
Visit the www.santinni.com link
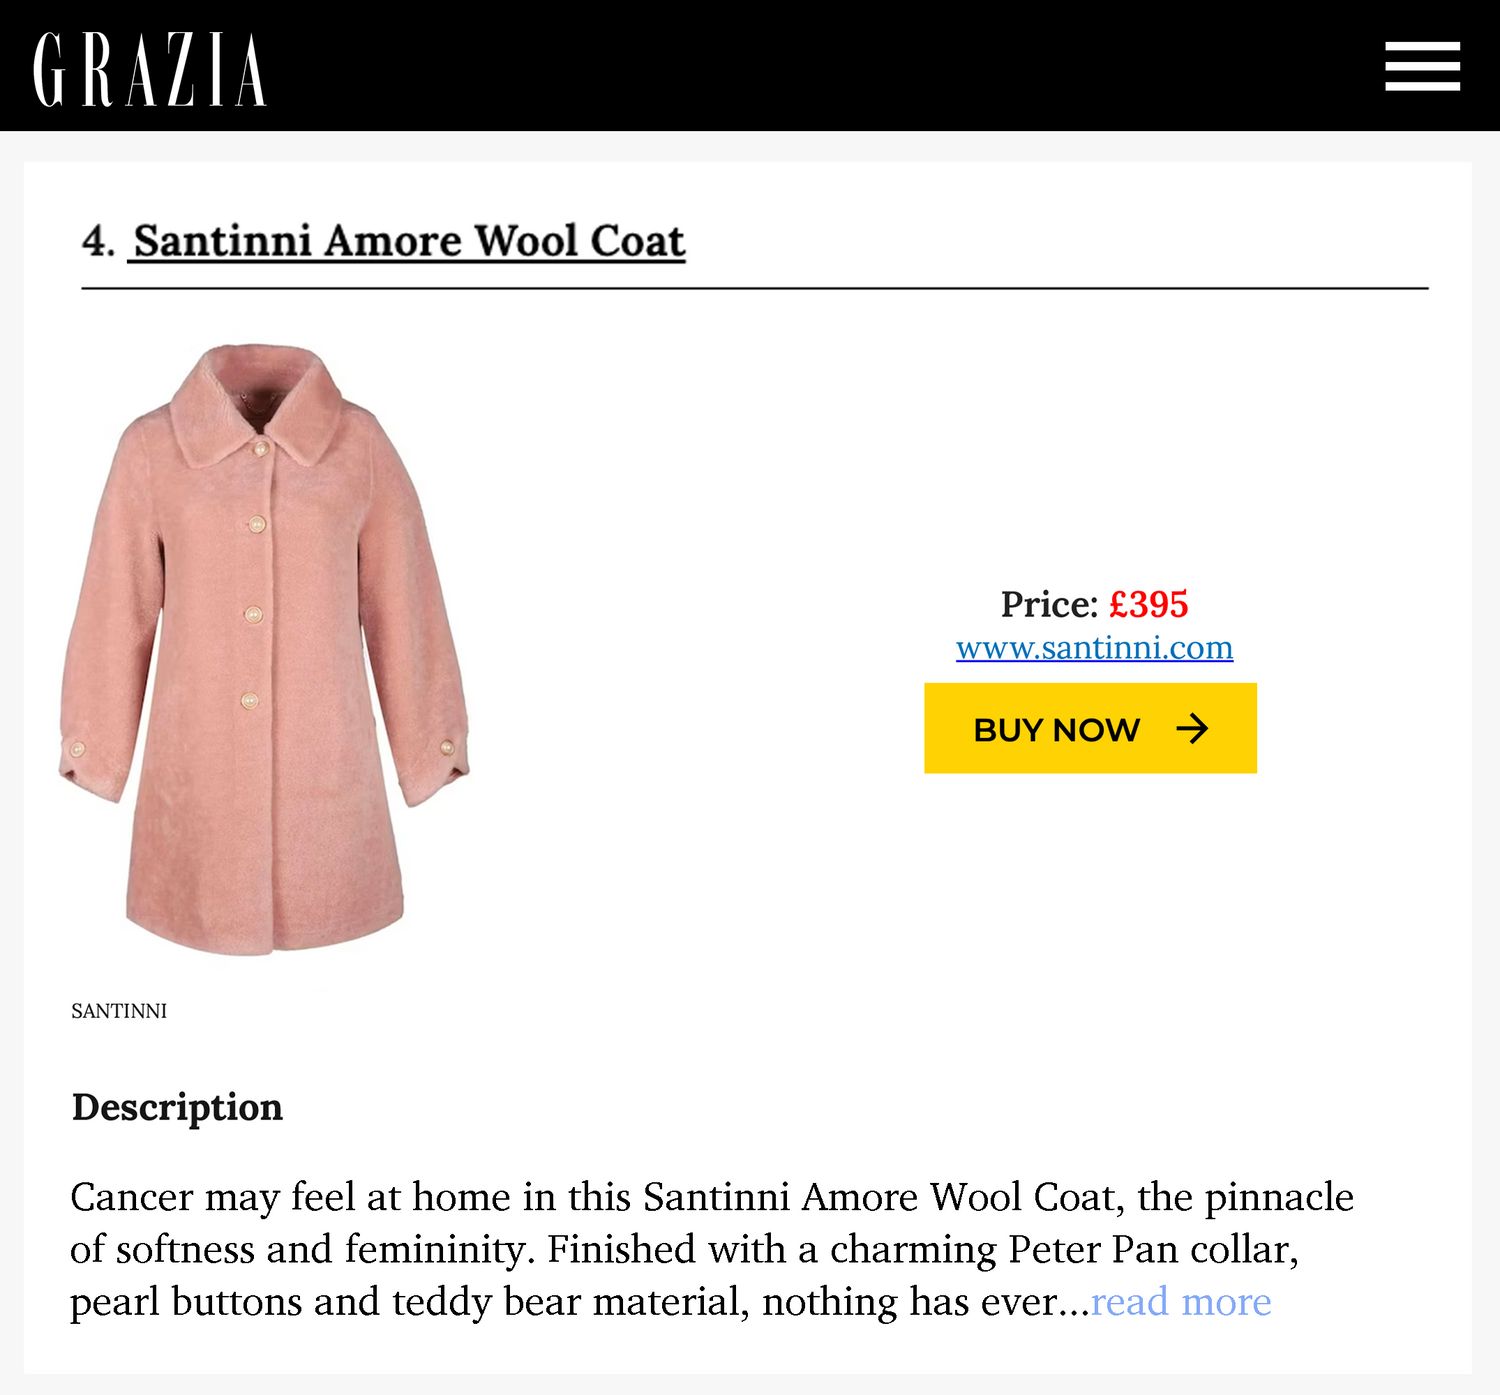(1094, 648)
